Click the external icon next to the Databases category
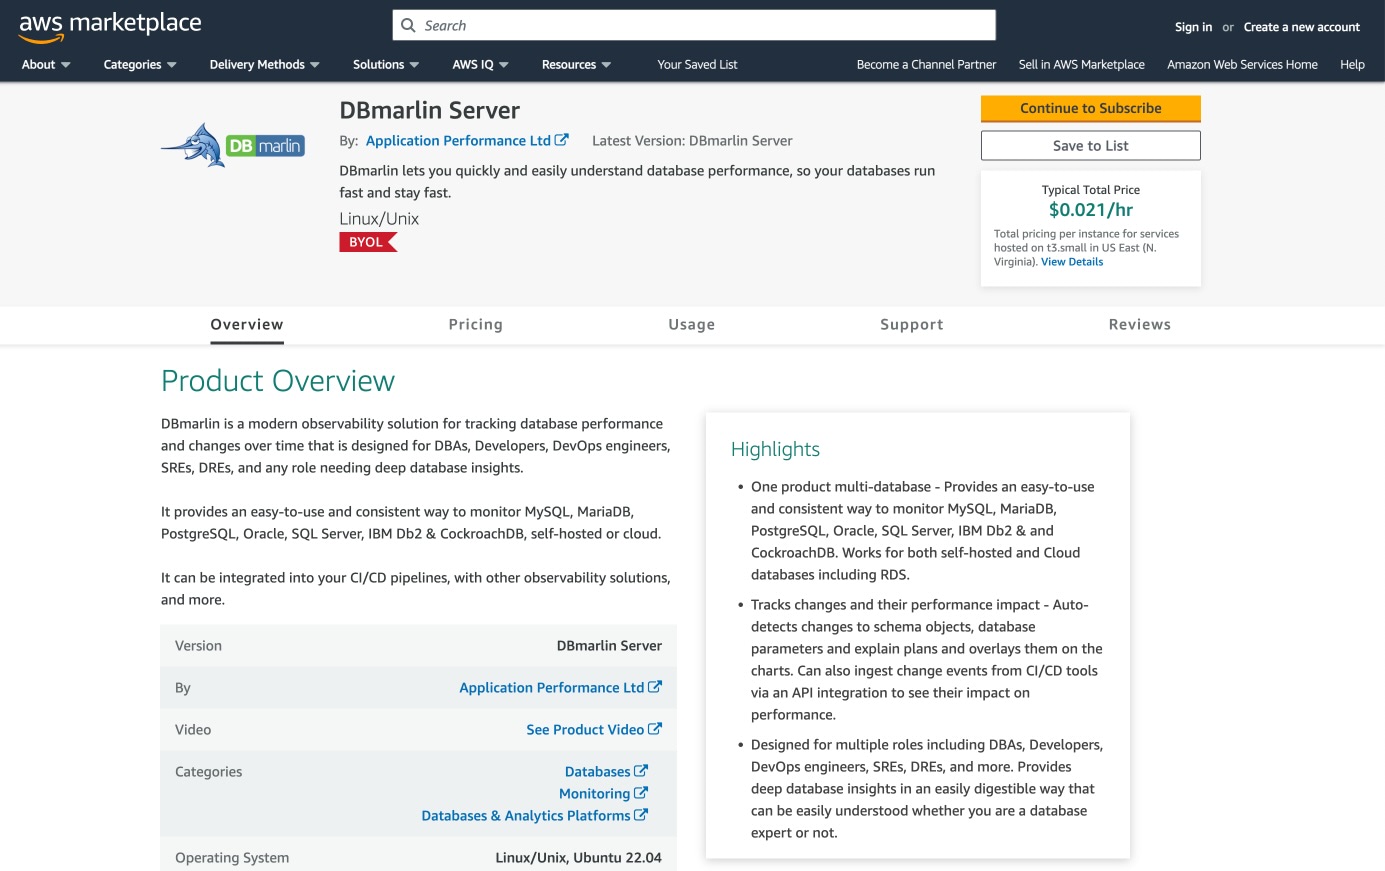 tap(641, 771)
